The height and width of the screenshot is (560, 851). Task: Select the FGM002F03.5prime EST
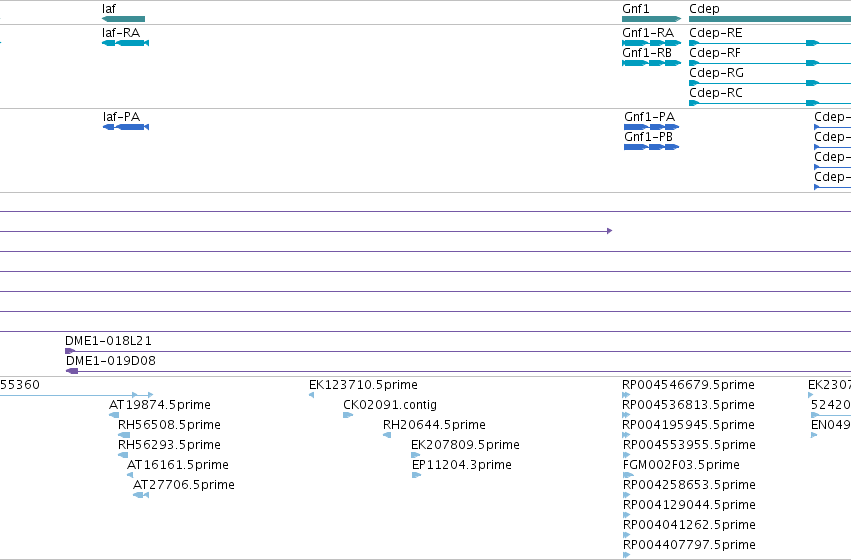[628, 475]
